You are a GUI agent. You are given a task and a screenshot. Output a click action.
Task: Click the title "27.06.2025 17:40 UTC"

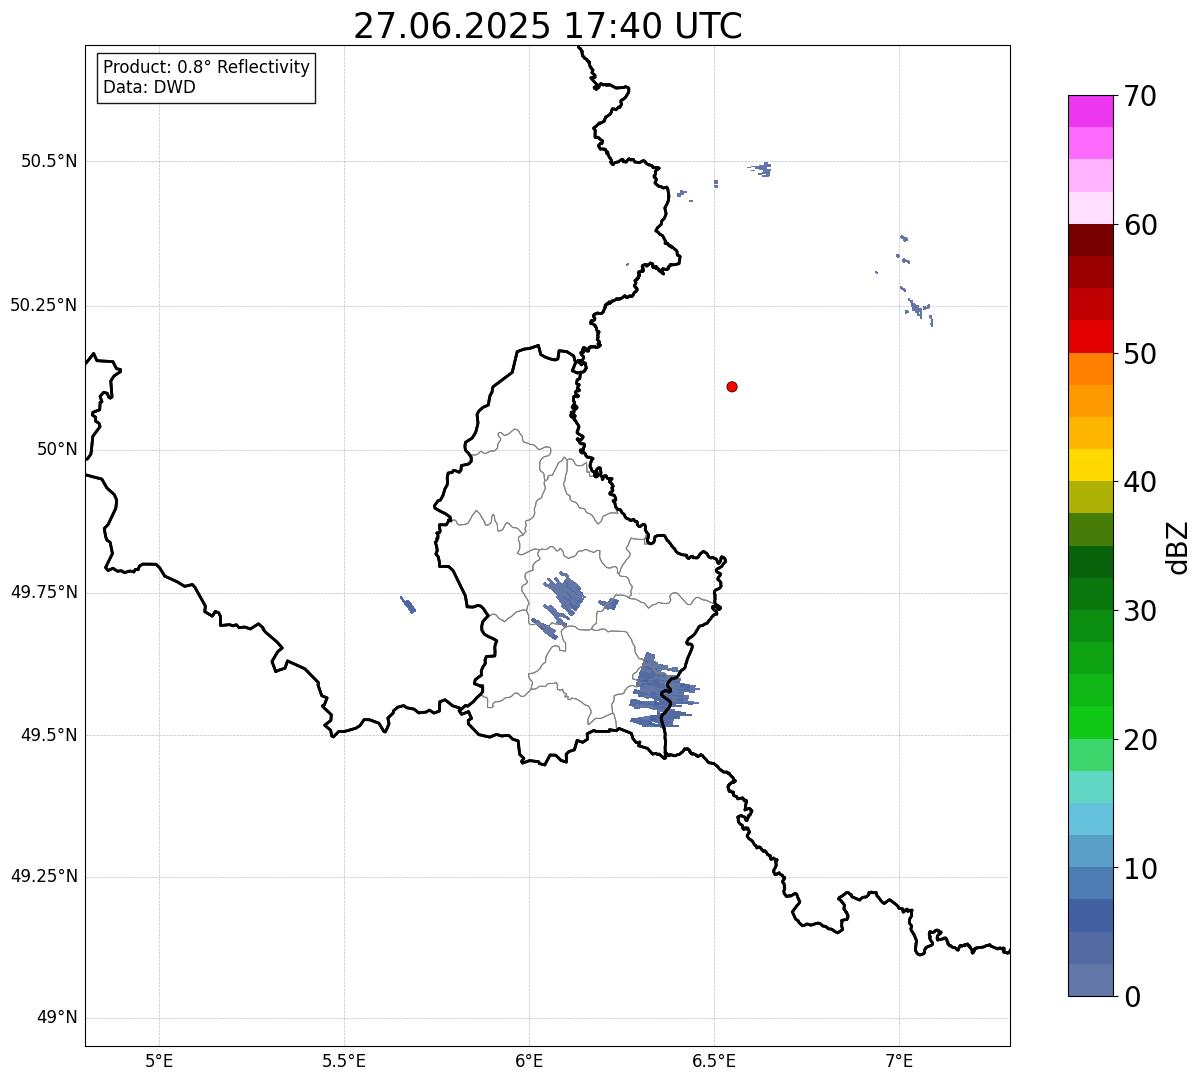pyautogui.click(x=548, y=26)
